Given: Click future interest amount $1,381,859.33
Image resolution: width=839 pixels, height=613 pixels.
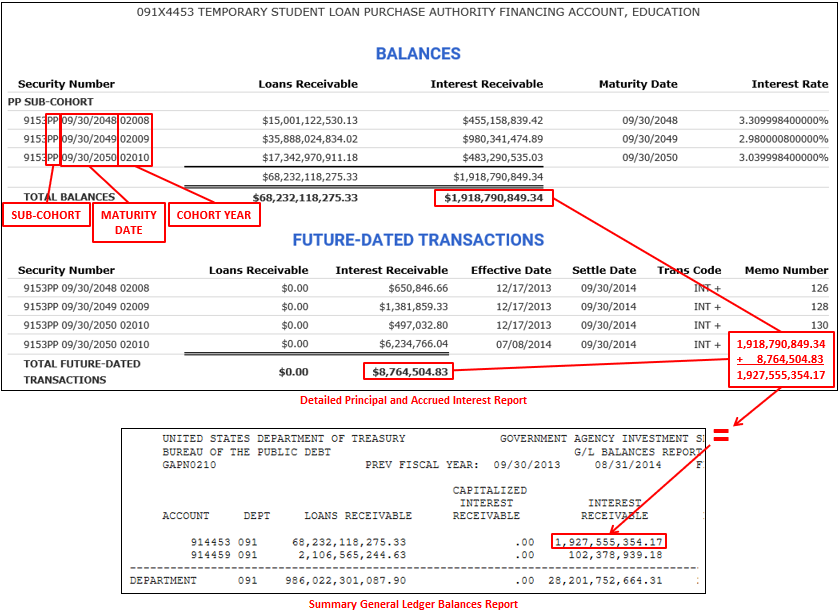Looking at the screenshot, I should (414, 307).
